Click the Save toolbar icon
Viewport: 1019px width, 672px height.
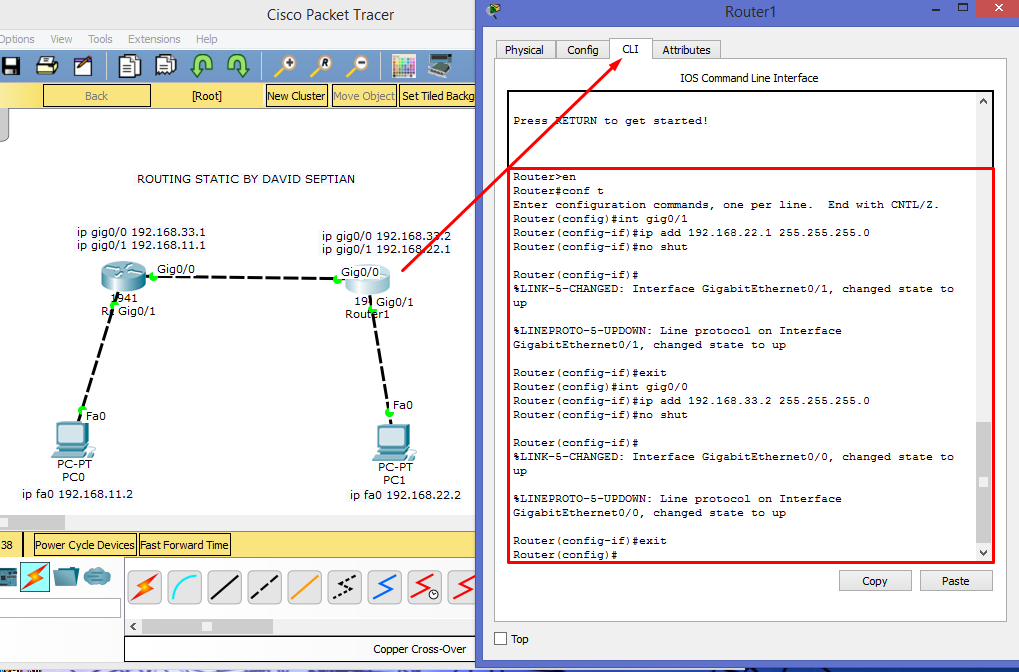(11, 65)
